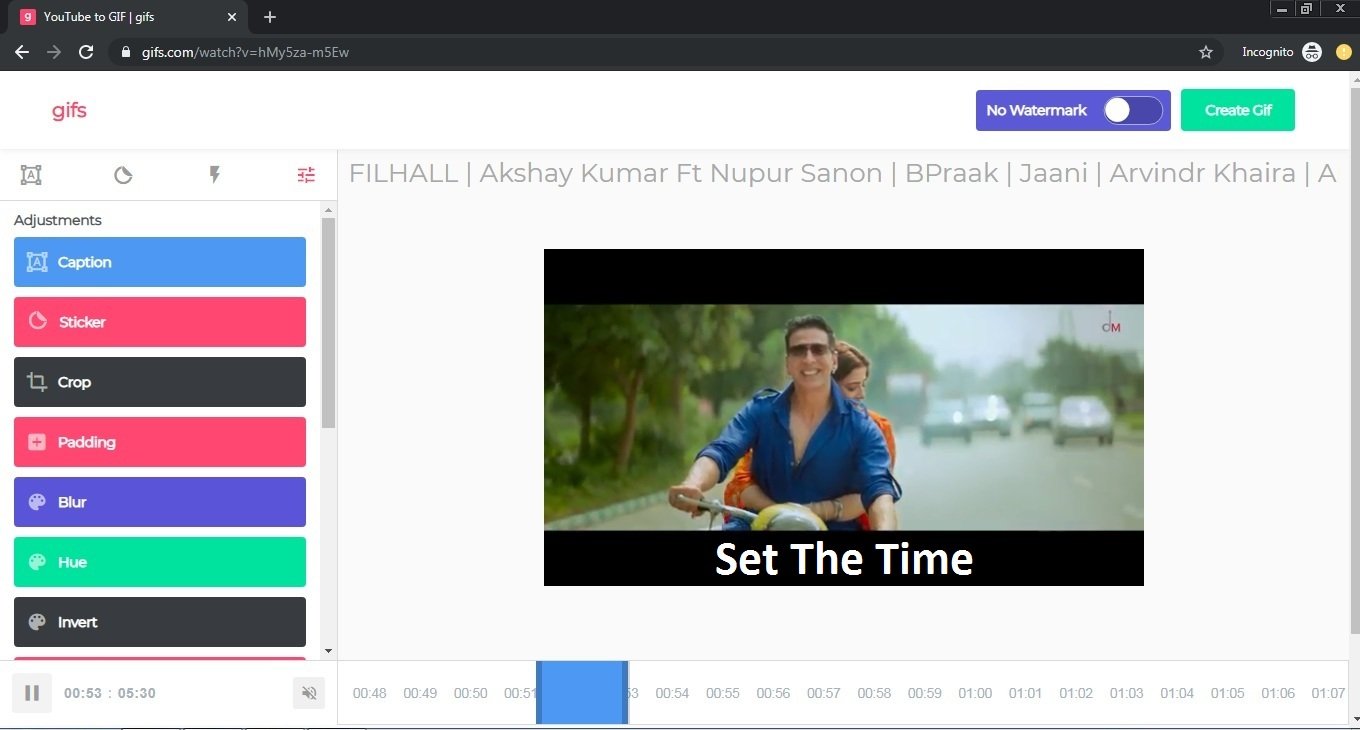The height and width of the screenshot is (730, 1360).
Task: Click the Create Gif button
Action: click(1238, 110)
